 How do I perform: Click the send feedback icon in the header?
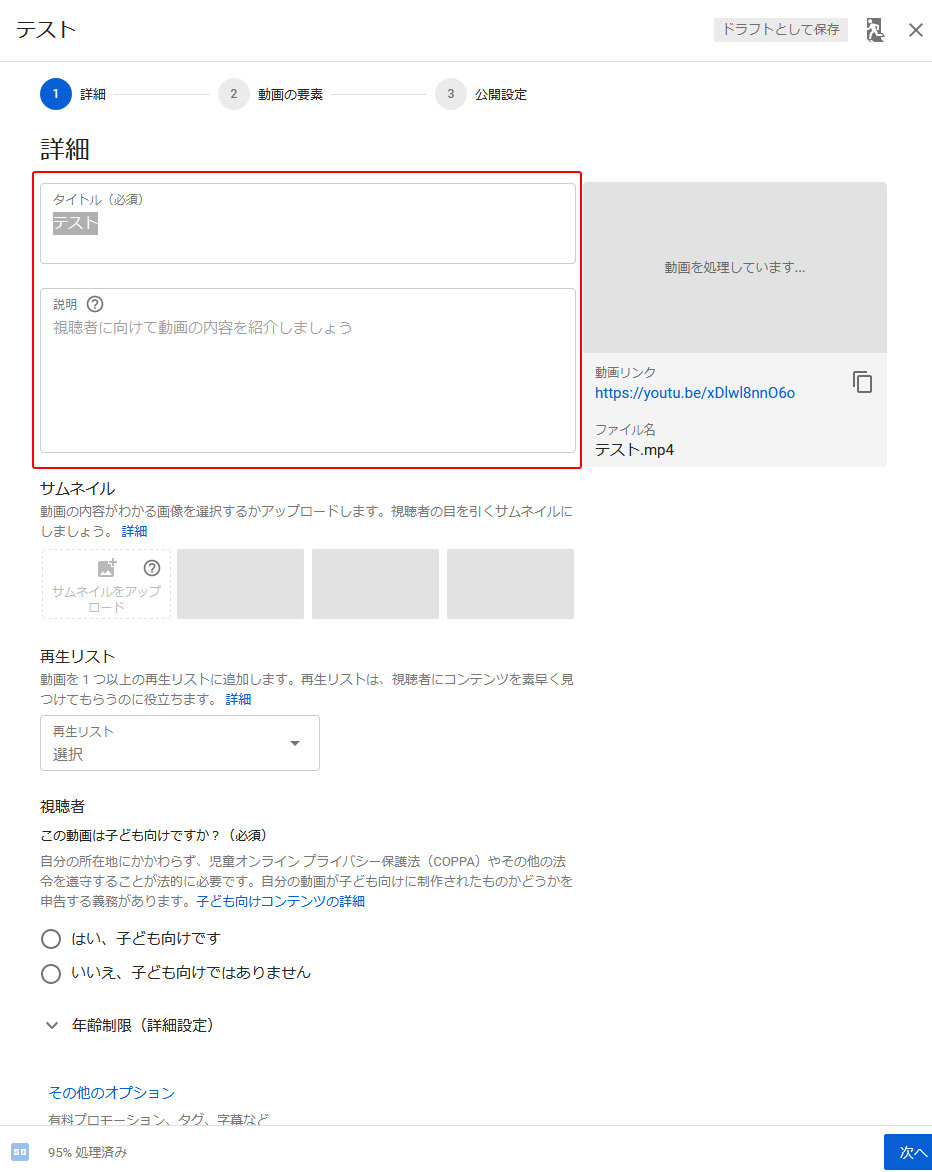click(875, 30)
